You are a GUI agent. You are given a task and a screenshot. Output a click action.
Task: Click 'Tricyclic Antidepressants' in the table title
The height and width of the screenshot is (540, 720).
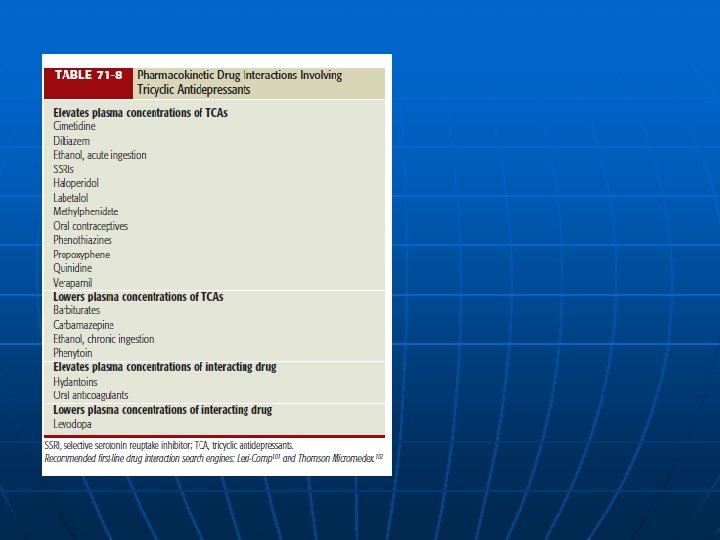point(194,90)
